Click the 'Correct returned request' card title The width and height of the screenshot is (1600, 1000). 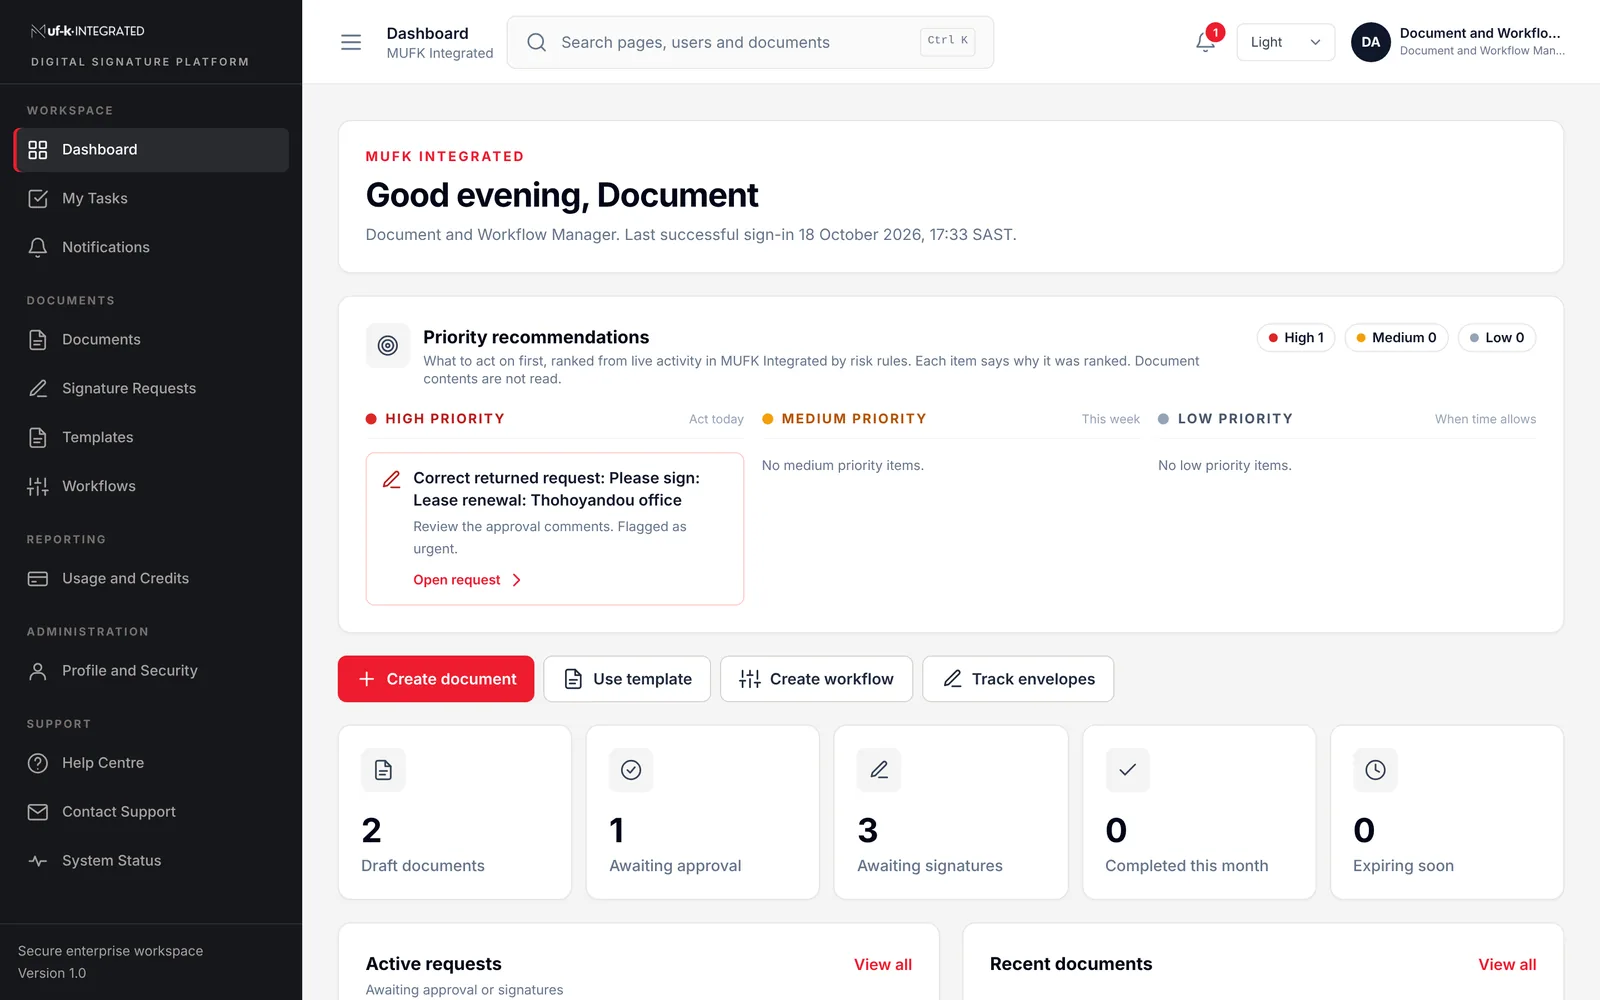[x=556, y=489]
